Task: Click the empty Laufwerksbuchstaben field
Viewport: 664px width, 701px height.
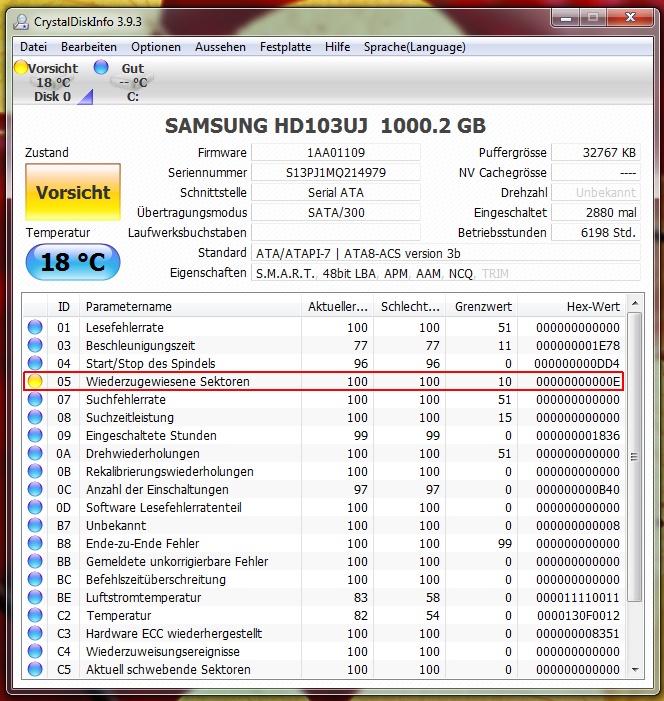Action: [x=336, y=232]
